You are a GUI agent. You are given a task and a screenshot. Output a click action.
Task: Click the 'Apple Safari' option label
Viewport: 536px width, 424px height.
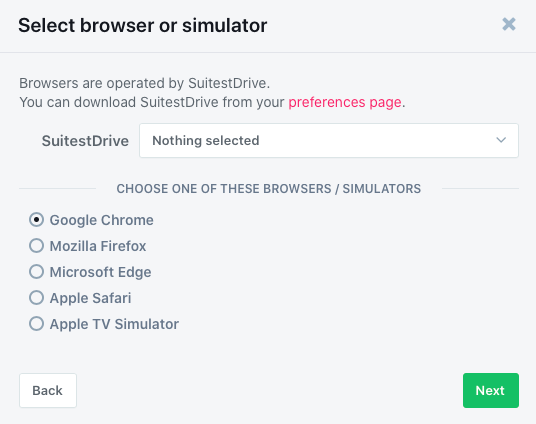coord(91,298)
